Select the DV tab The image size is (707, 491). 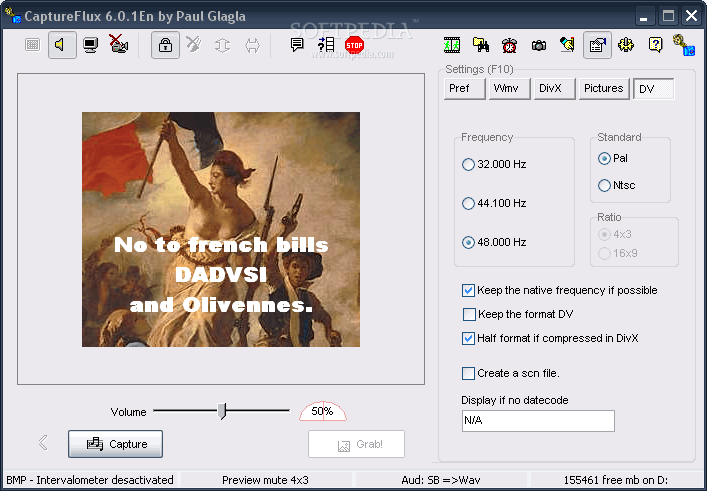(x=654, y=88)
